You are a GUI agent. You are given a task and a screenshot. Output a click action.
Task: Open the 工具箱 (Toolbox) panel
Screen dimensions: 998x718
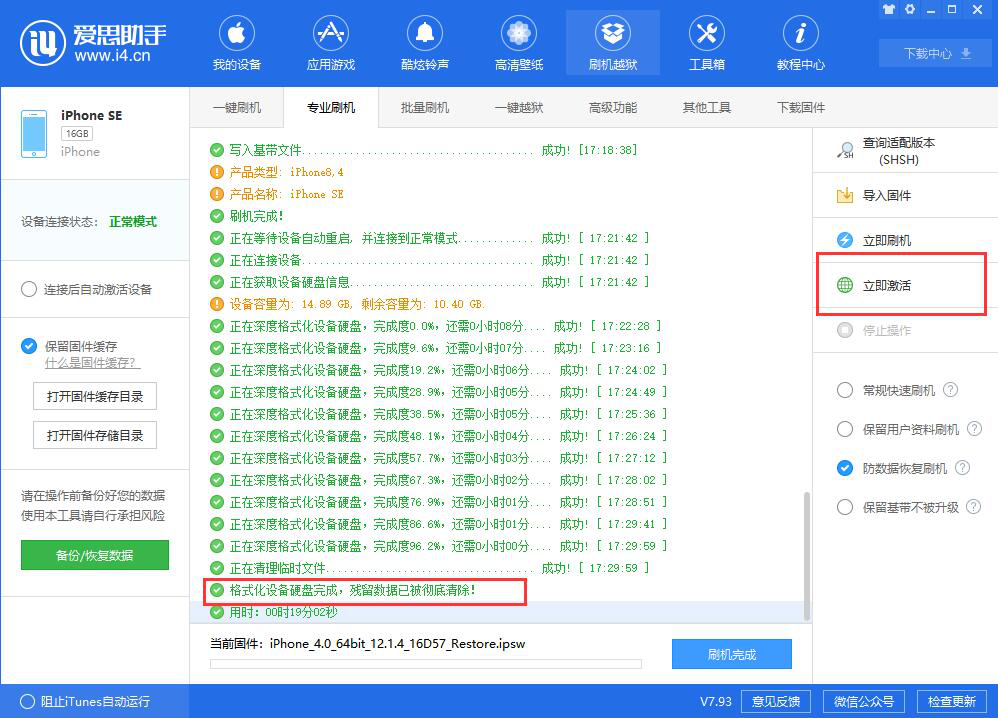pos(706,42)
